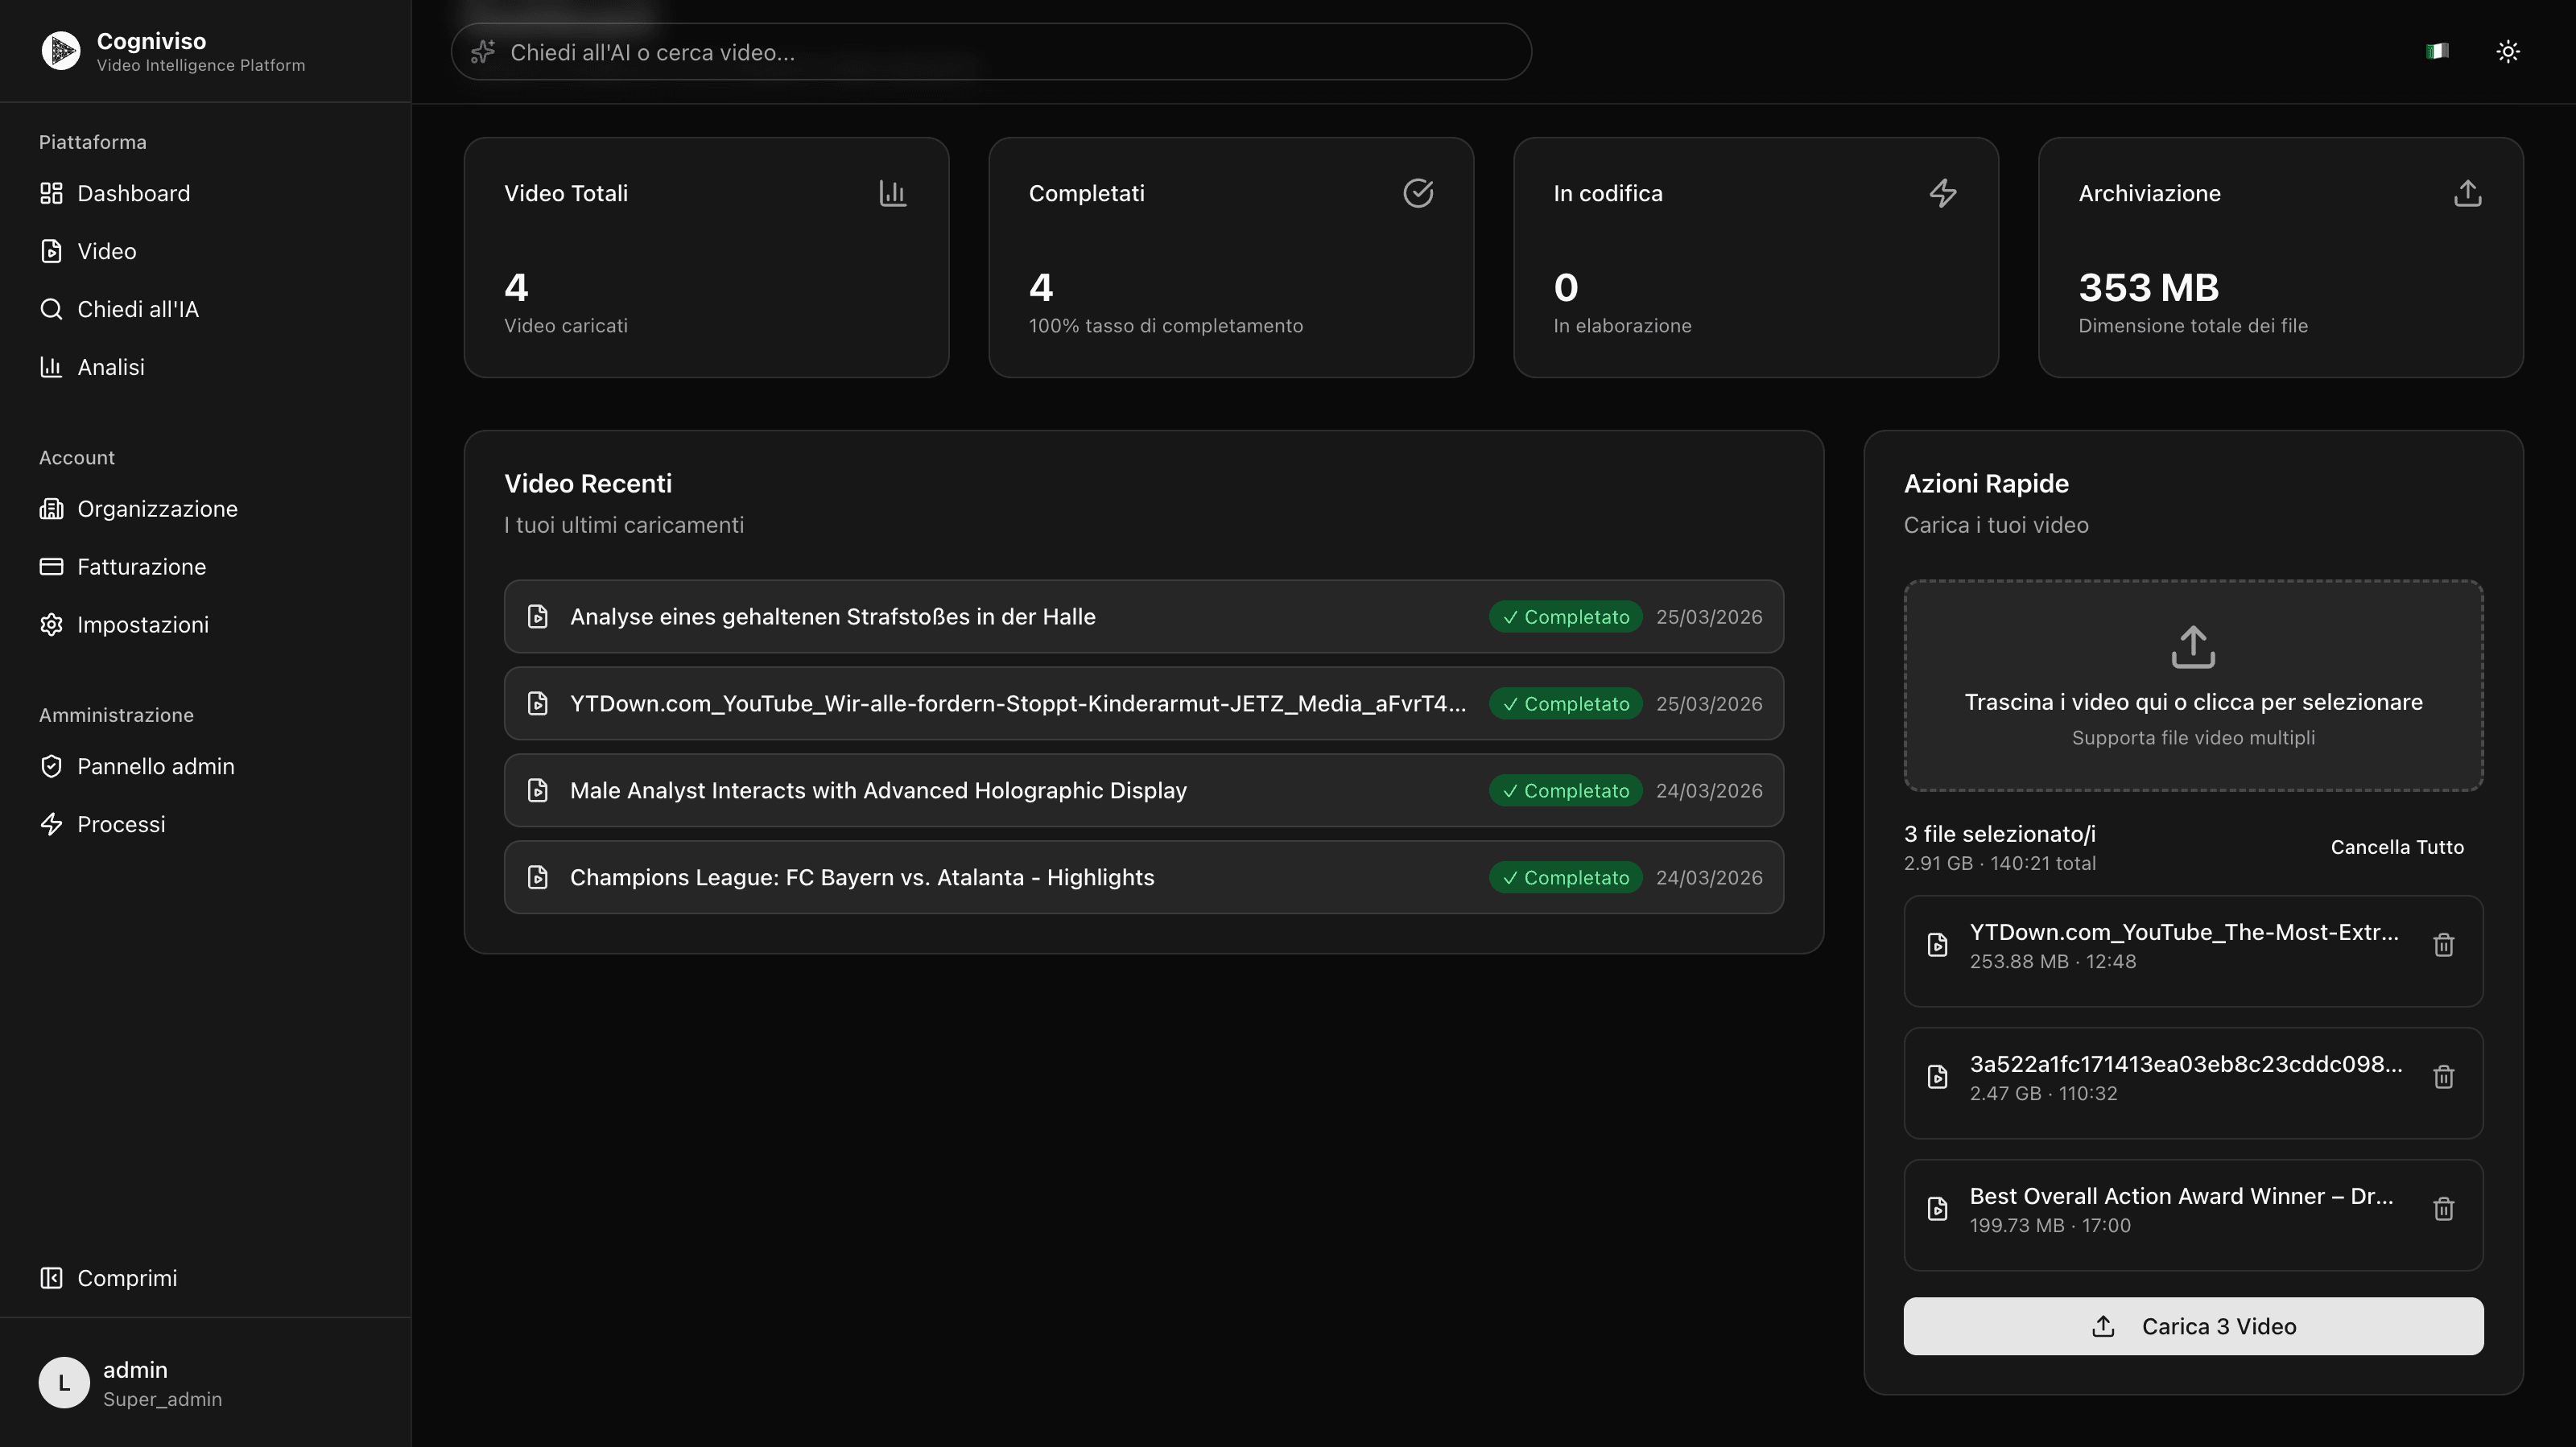
Task: Expand the truncated 3a522a1fc171413 file entry
Action: coord(2184,1064)
